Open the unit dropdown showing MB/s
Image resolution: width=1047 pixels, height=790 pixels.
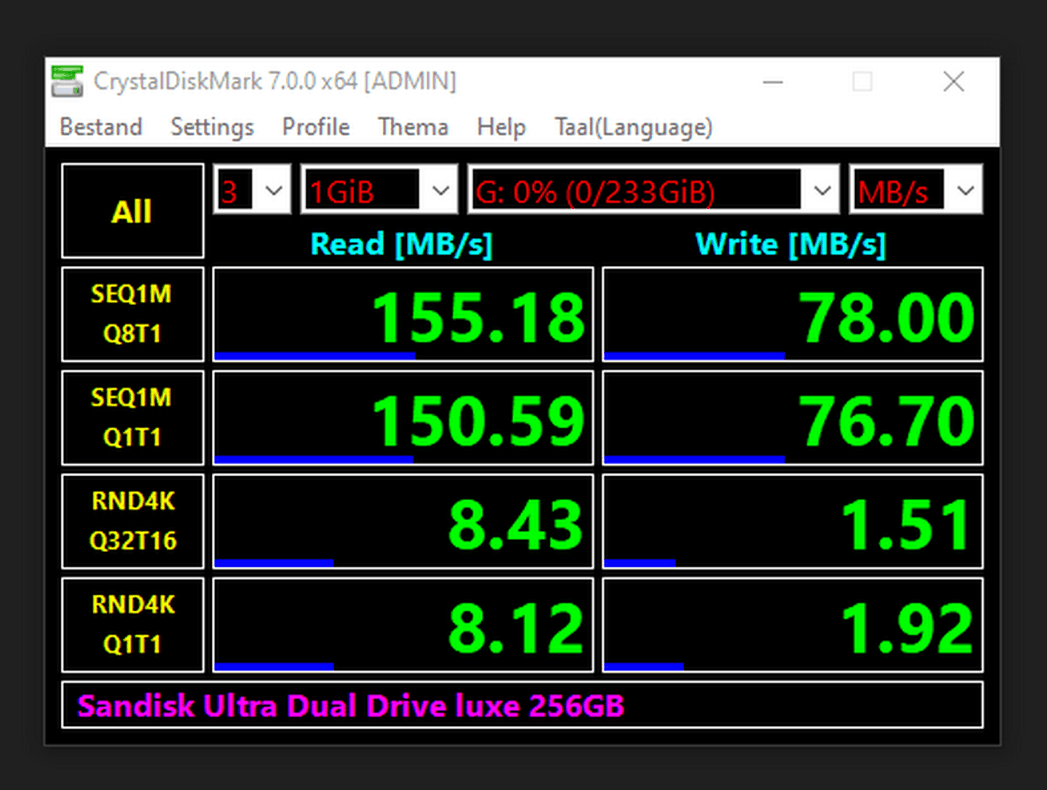point(915,190)
